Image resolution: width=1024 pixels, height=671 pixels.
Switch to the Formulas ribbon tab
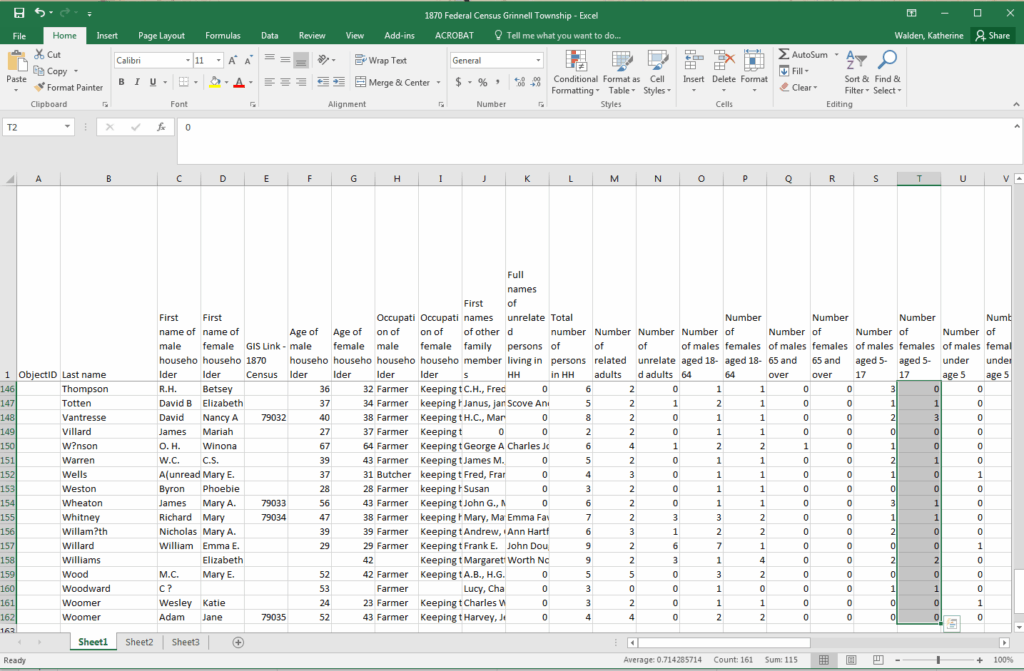coord(223,35)
